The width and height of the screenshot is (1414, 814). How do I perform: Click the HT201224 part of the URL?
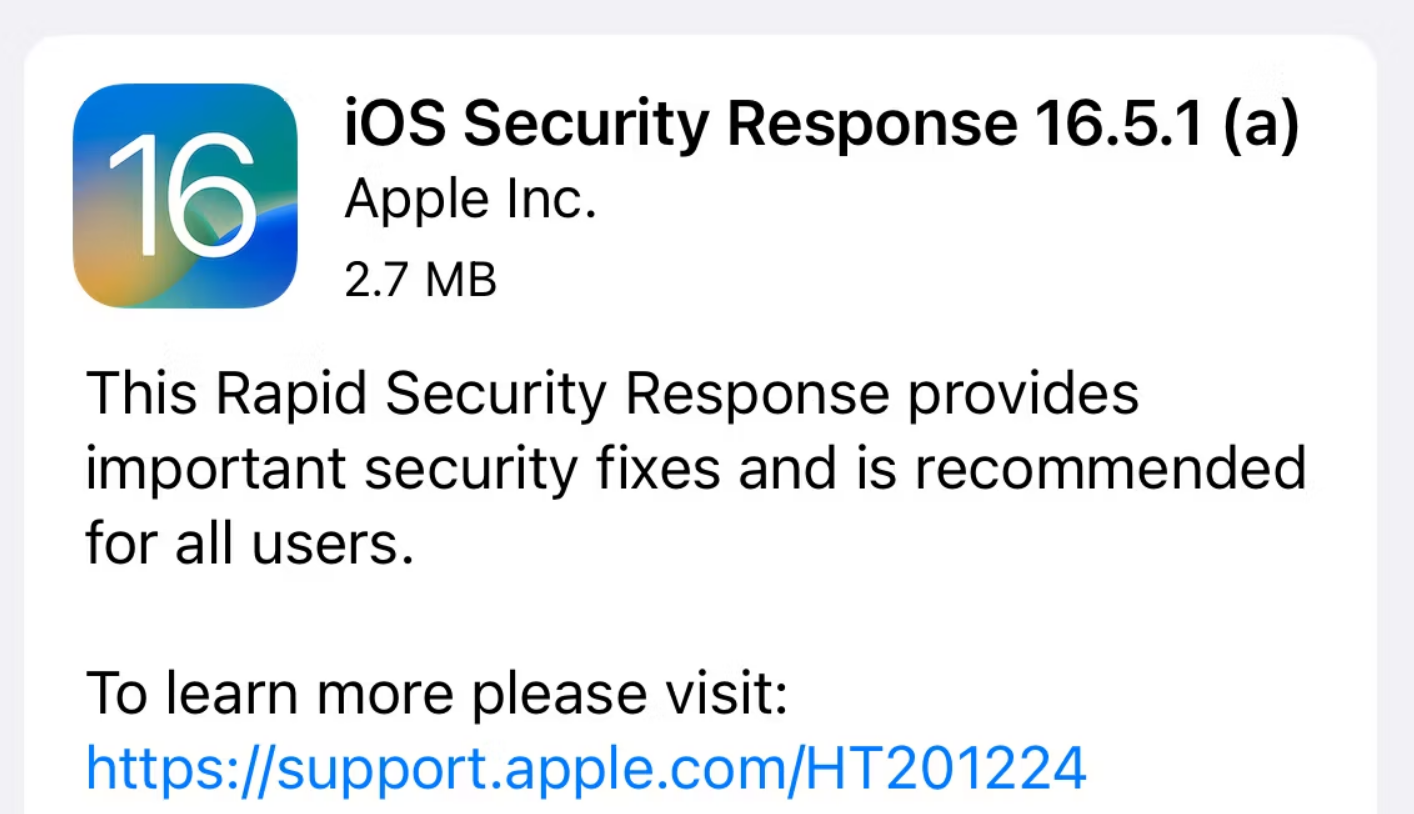coord(946,766)
